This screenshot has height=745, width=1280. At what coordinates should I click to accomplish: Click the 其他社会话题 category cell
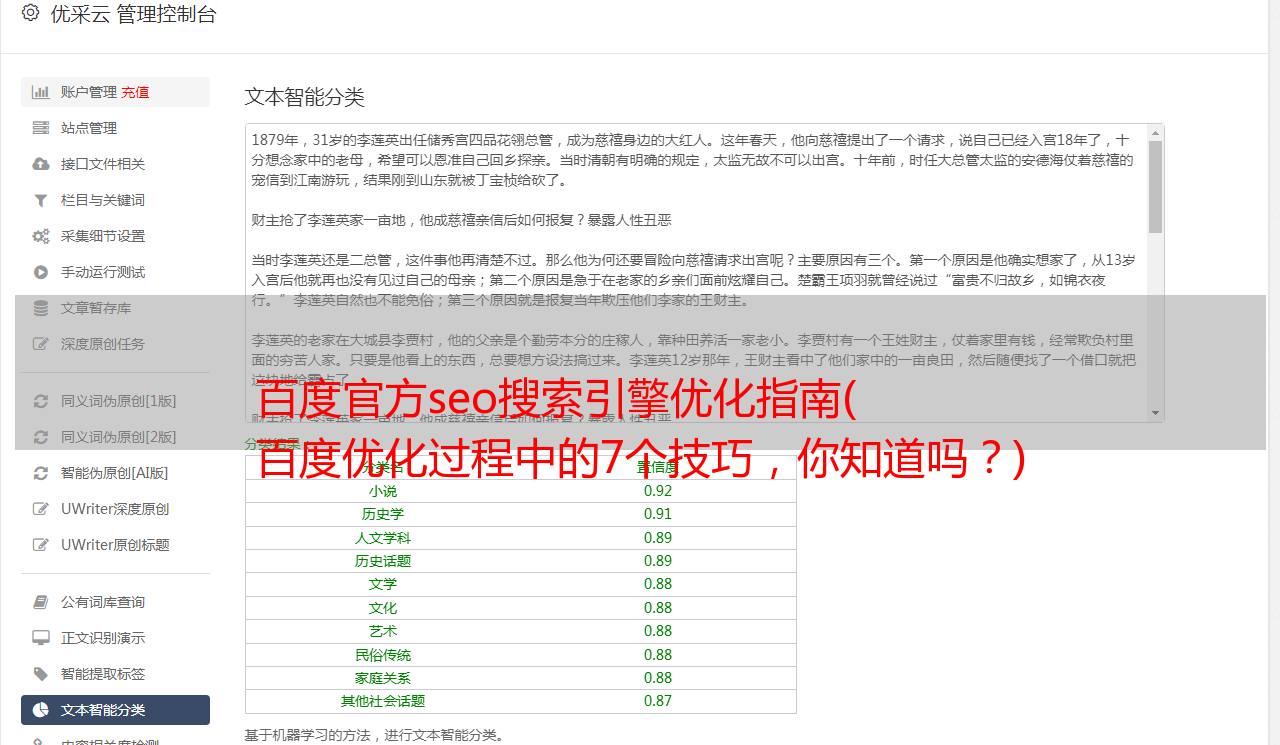(383, 701)
